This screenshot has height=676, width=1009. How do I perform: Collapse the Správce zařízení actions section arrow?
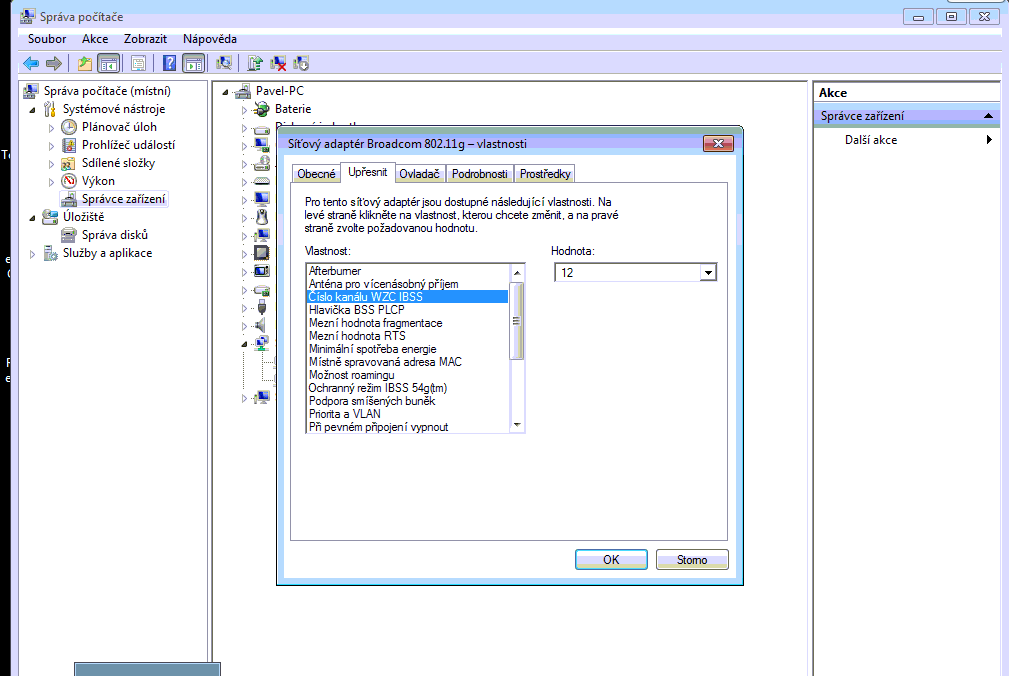pyautogui.click(x=988, y=116)
